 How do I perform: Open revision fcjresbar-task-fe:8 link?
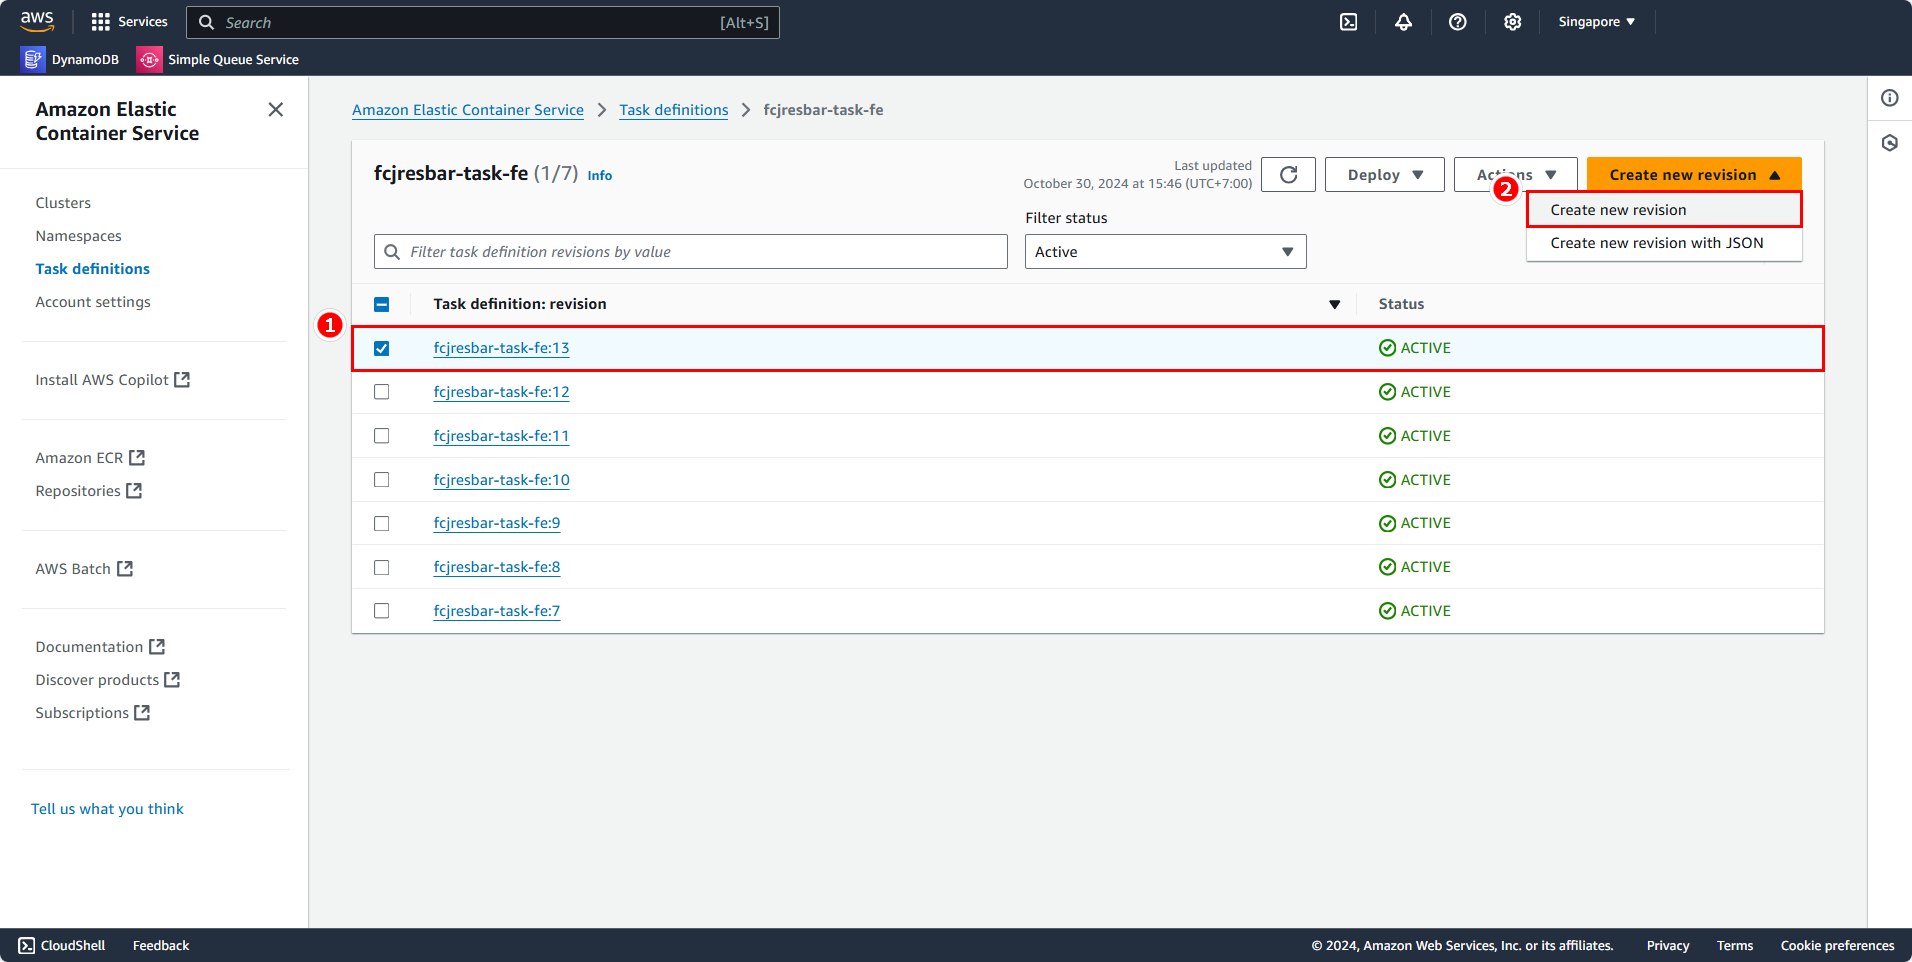pos(497,567)
